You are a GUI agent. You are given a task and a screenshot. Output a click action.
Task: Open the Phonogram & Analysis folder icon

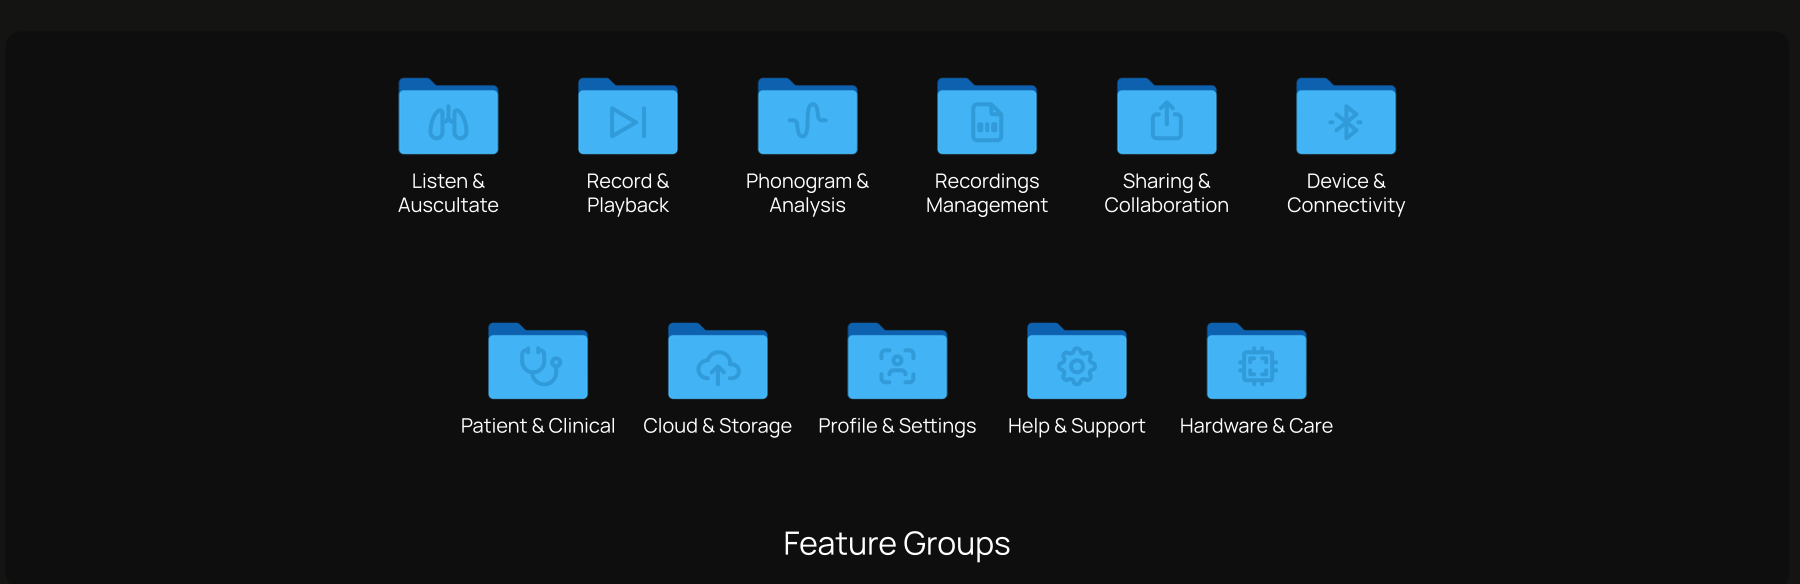807,116
